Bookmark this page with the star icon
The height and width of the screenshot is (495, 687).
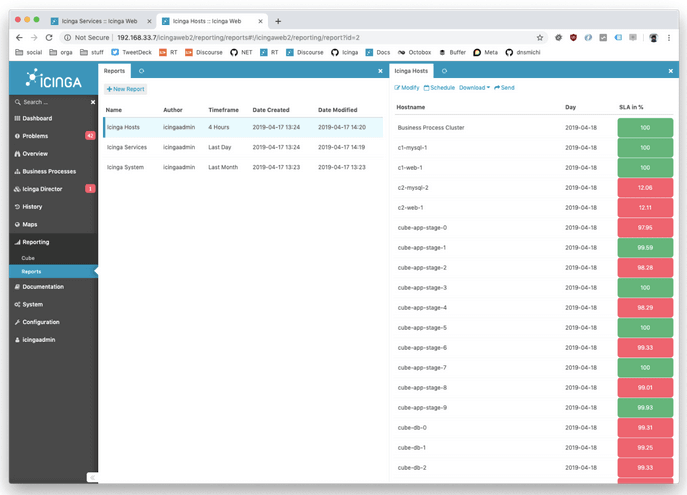pos(540,38)
